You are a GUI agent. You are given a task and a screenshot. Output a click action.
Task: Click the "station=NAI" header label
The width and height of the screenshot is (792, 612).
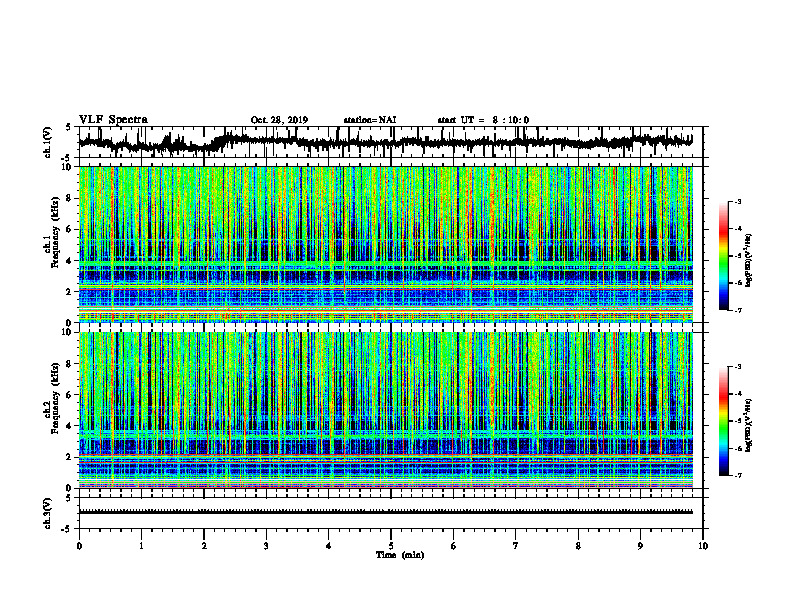(x=370, y=120)
